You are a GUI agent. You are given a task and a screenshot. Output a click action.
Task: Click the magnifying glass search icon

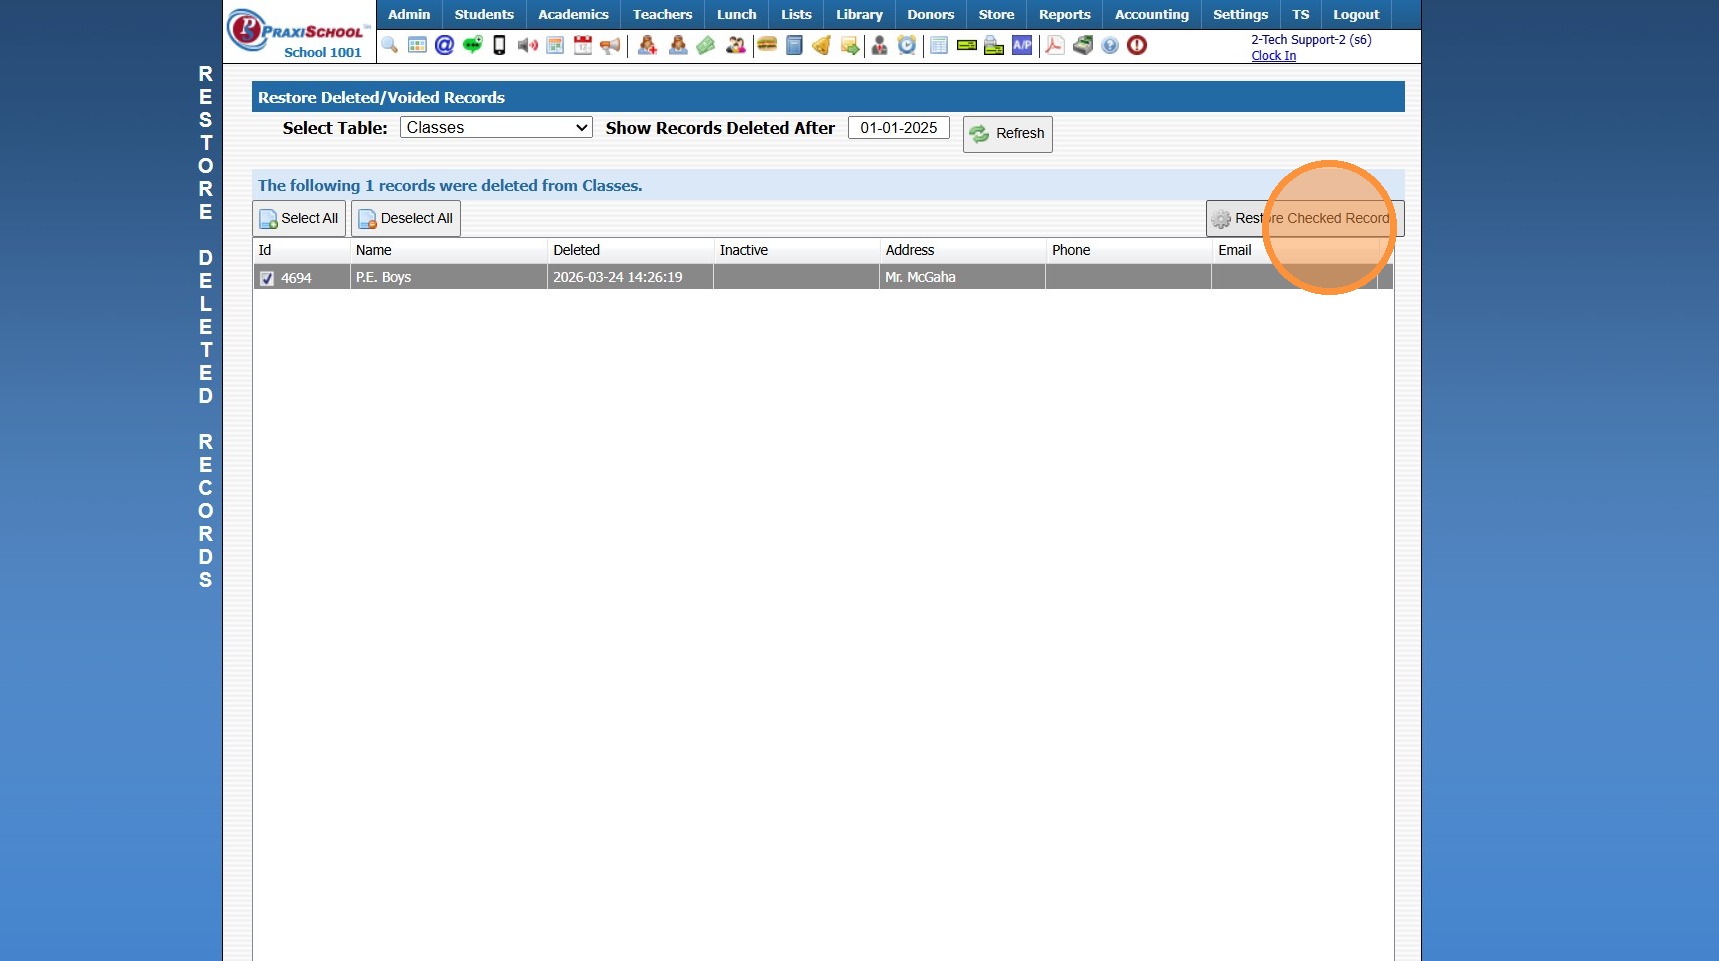click(390, 45)
